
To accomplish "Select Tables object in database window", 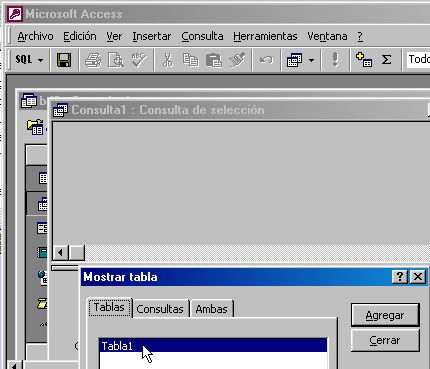I will coord(43,178).
